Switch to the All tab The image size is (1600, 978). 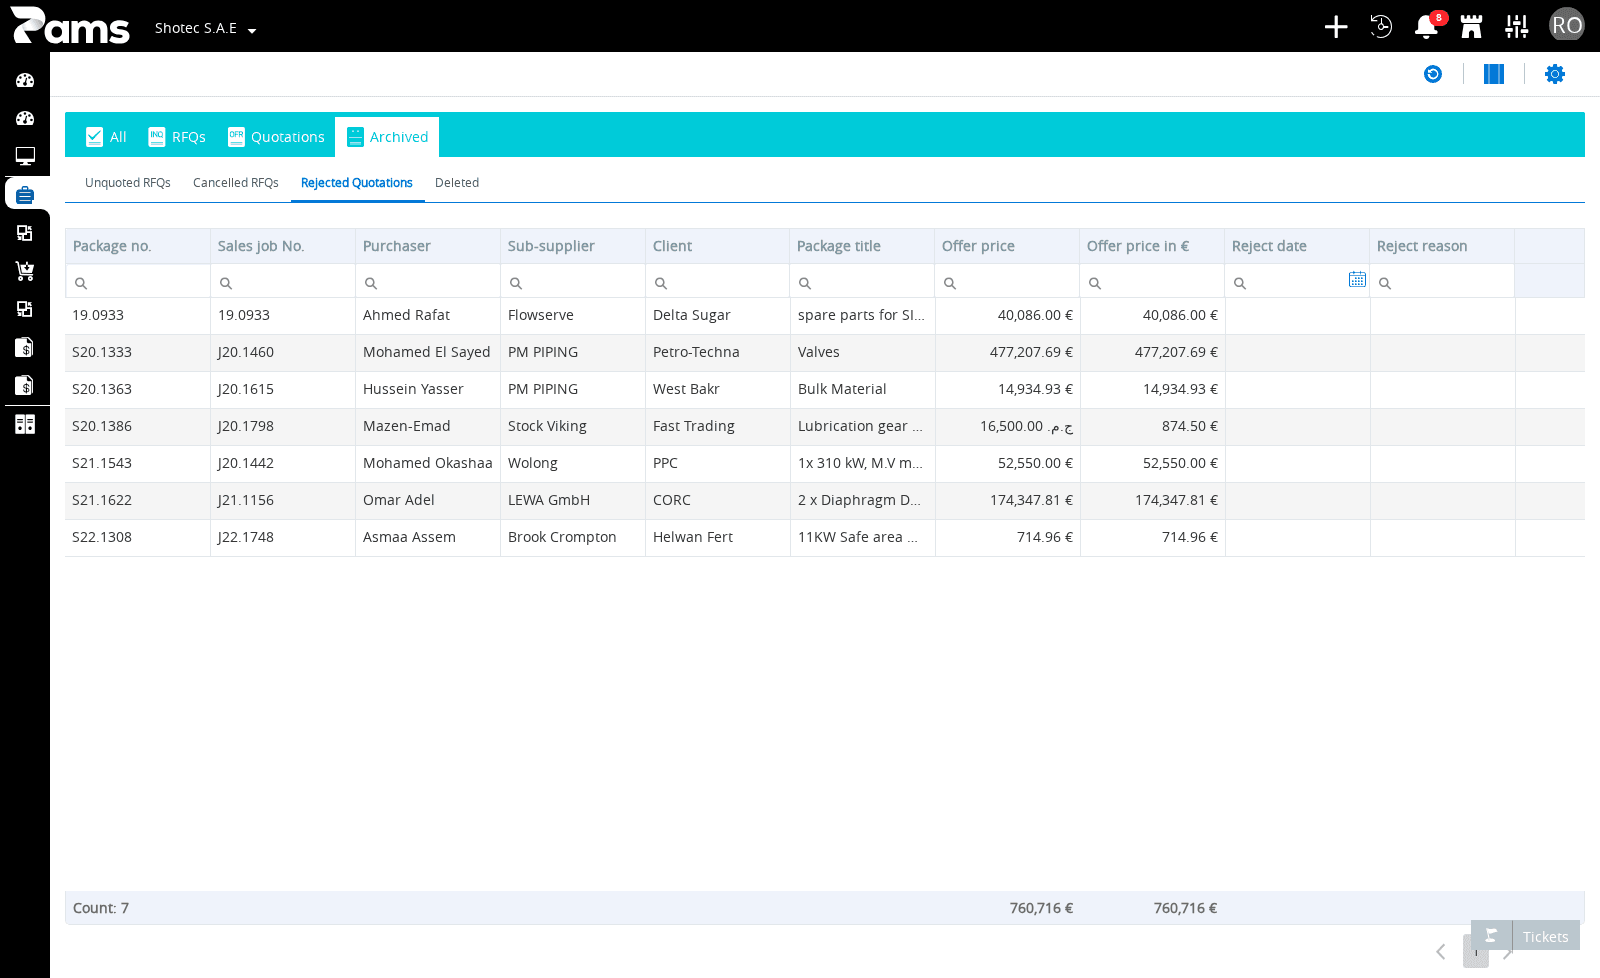point(107,137)
